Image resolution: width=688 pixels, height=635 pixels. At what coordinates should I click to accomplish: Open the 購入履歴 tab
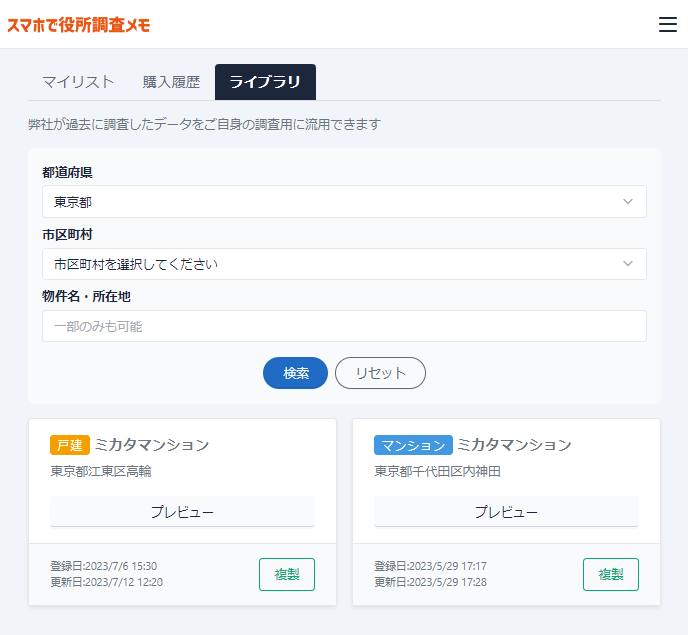[x=171, y=82]
